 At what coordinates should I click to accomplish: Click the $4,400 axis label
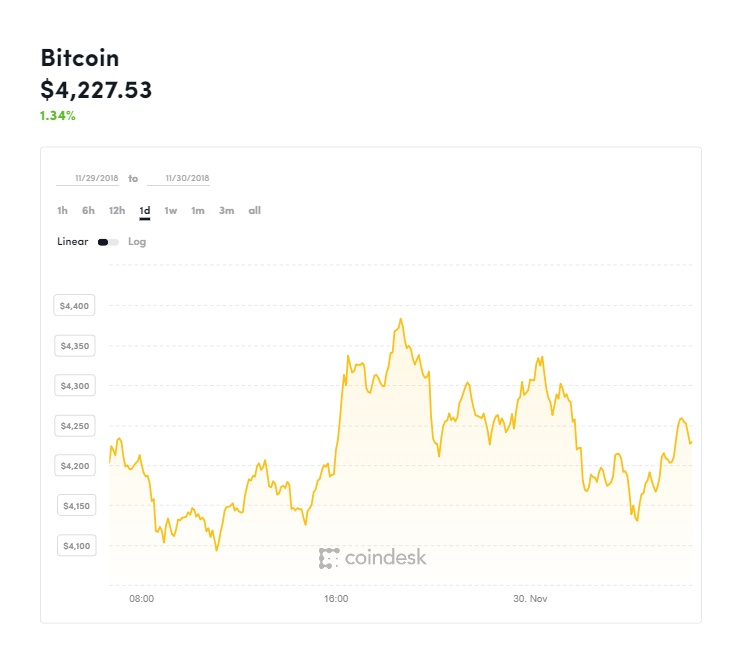(x=74, y=305)
